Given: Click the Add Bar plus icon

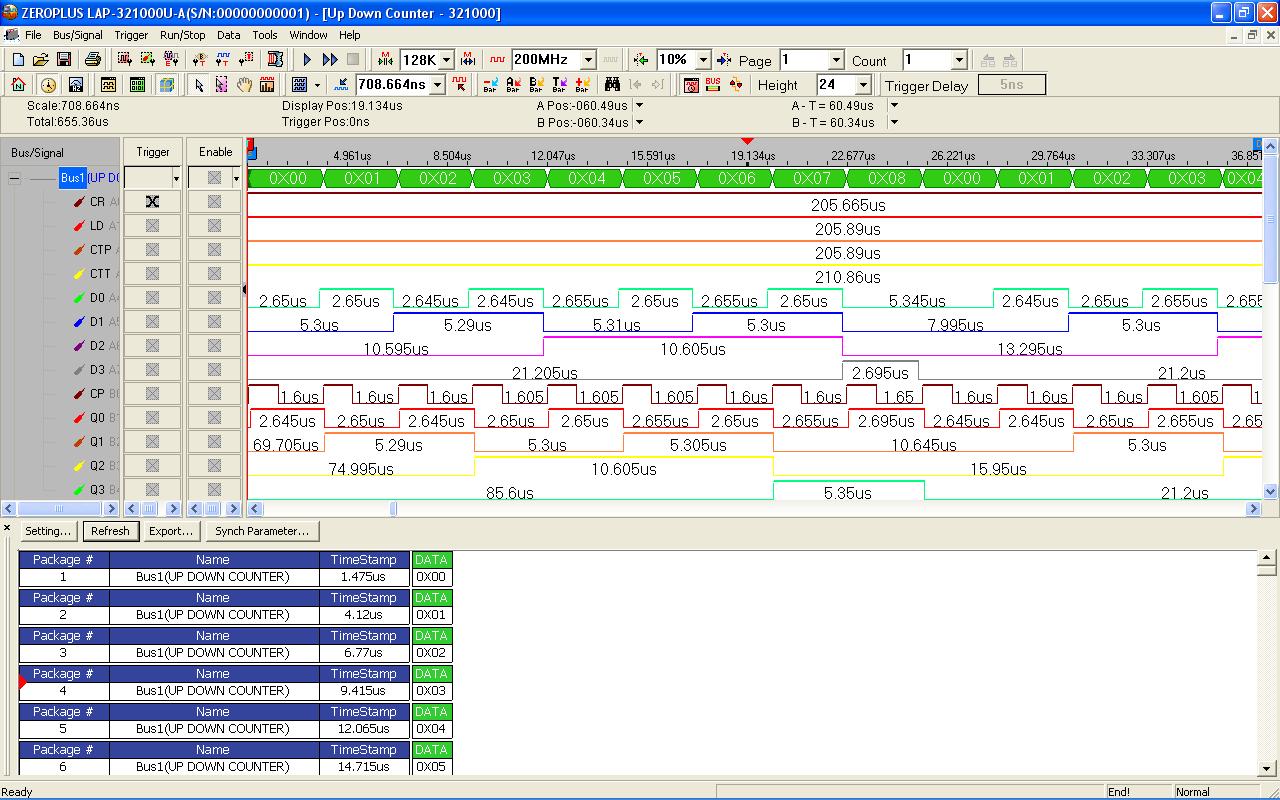Looking at the screenshot, I should click(582, 85).
